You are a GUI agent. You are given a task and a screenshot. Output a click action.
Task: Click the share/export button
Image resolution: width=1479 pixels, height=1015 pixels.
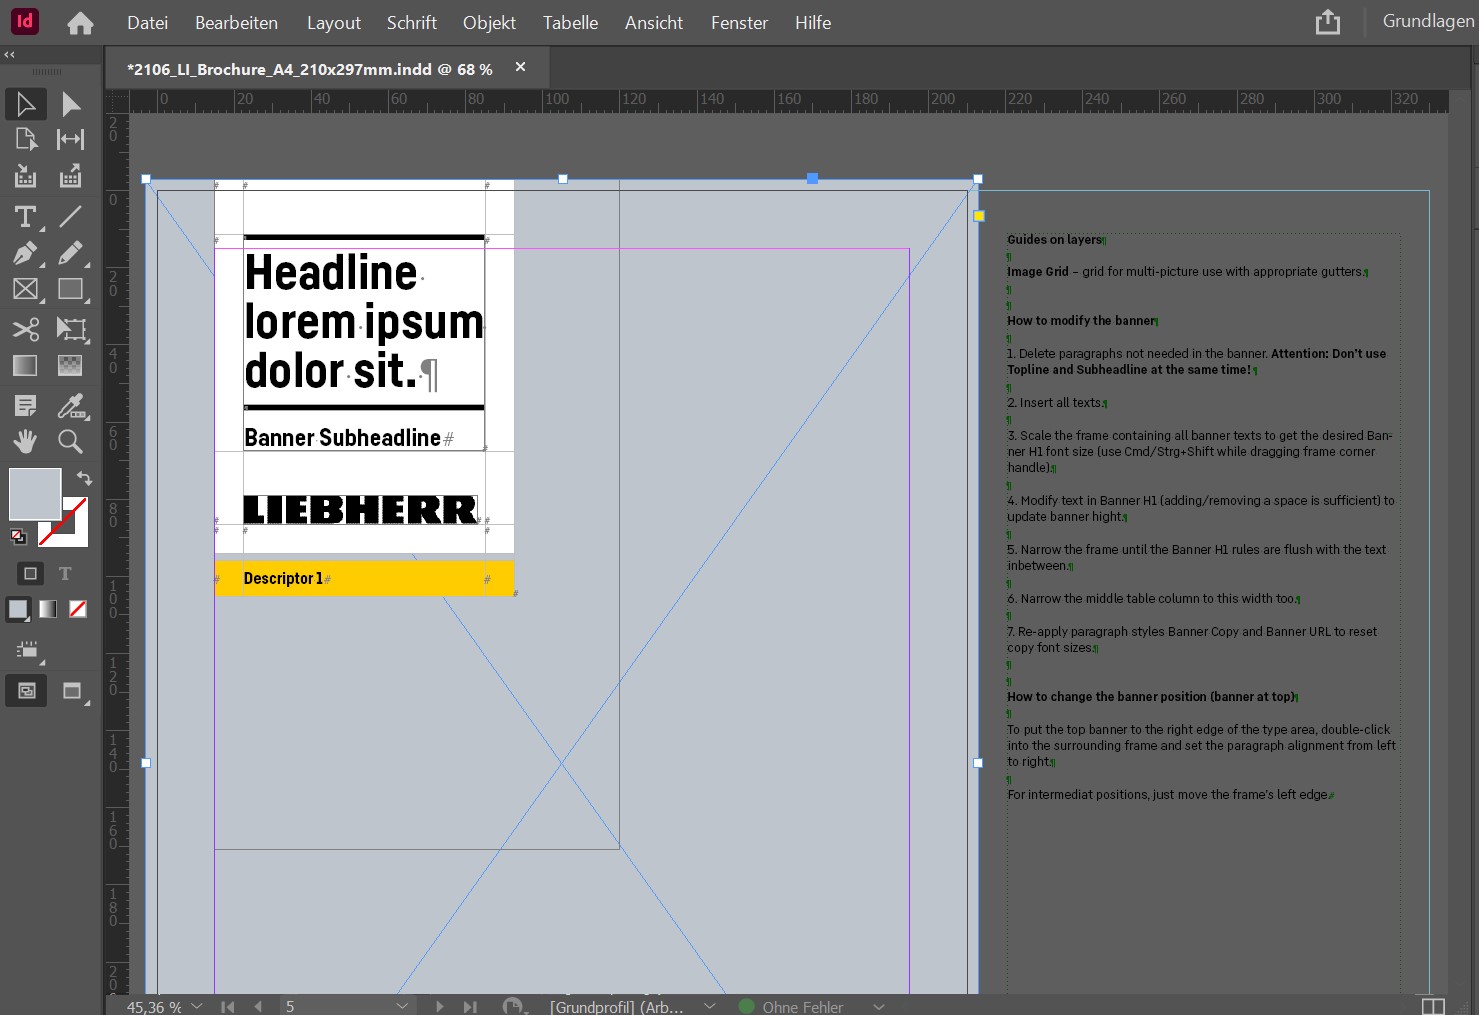click(x=1327, y=22)
